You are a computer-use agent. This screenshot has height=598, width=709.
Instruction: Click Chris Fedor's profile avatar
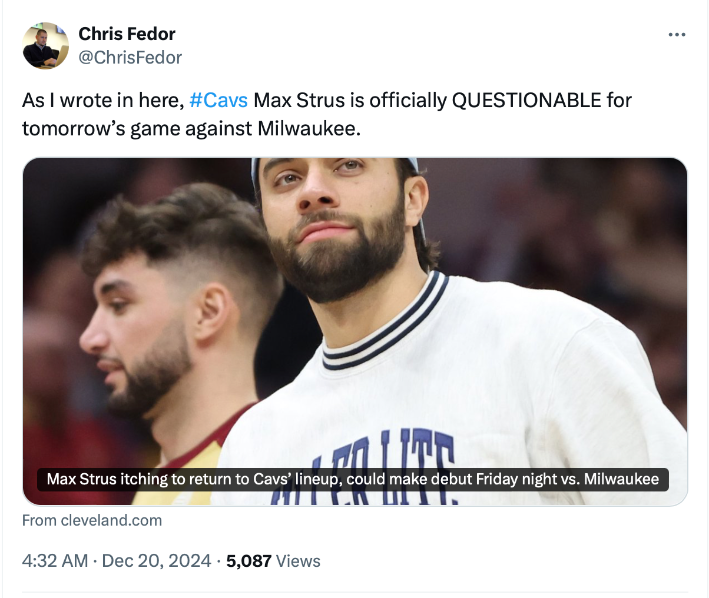click(x=46, y=46)
